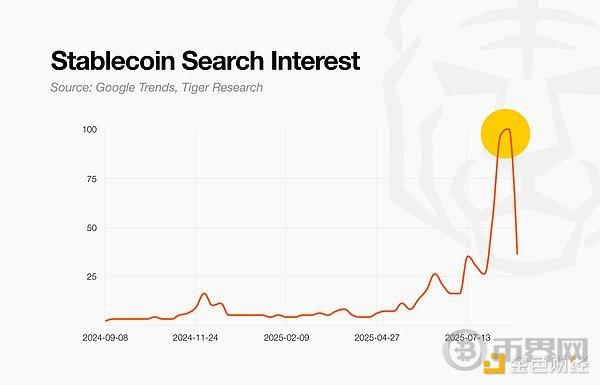
Task: Click the yellow highlight circle at the peak
Action: click(x=505, y=133)
